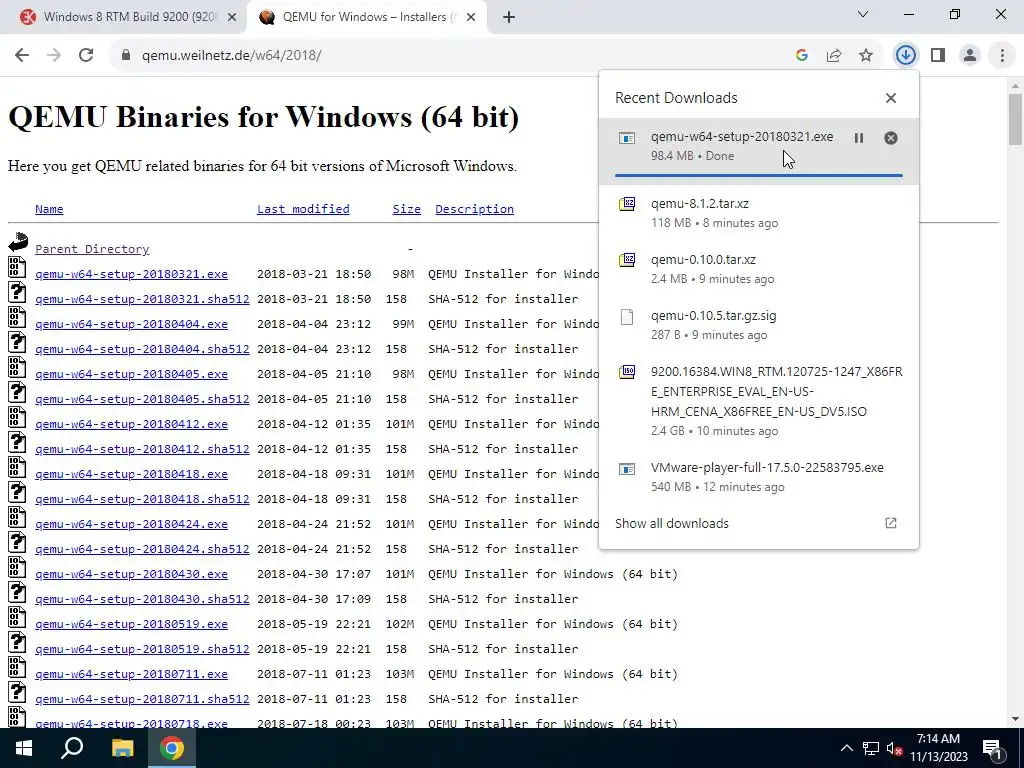Viewport: 1024px width, 768px height.
Task: Go back using the browser back arrow
Action: [22, 56]
